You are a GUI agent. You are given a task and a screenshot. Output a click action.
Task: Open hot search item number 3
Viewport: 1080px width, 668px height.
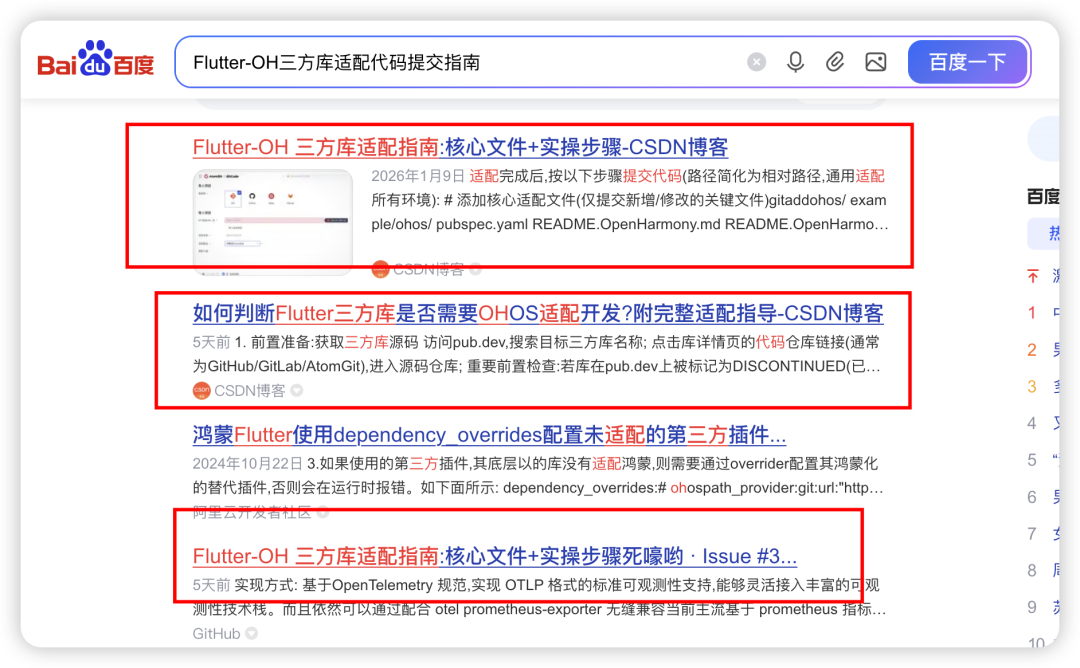pos(1043,386)
